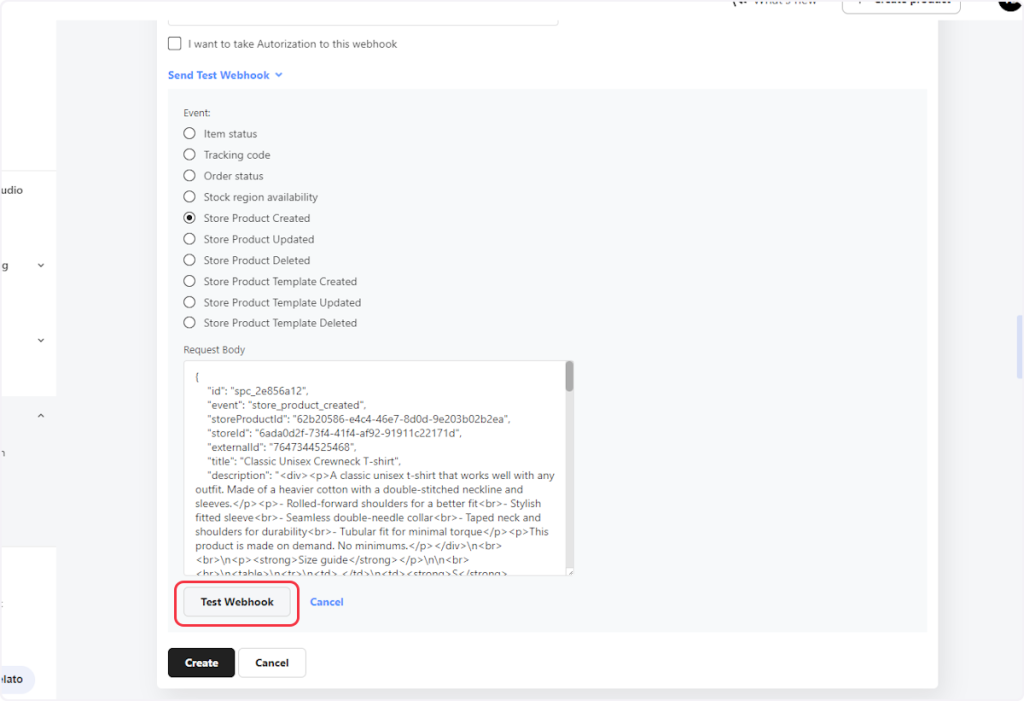Click the Request Body scrollbar thumb
Screen dimensions: 1024x701
(x=569, y=377)
